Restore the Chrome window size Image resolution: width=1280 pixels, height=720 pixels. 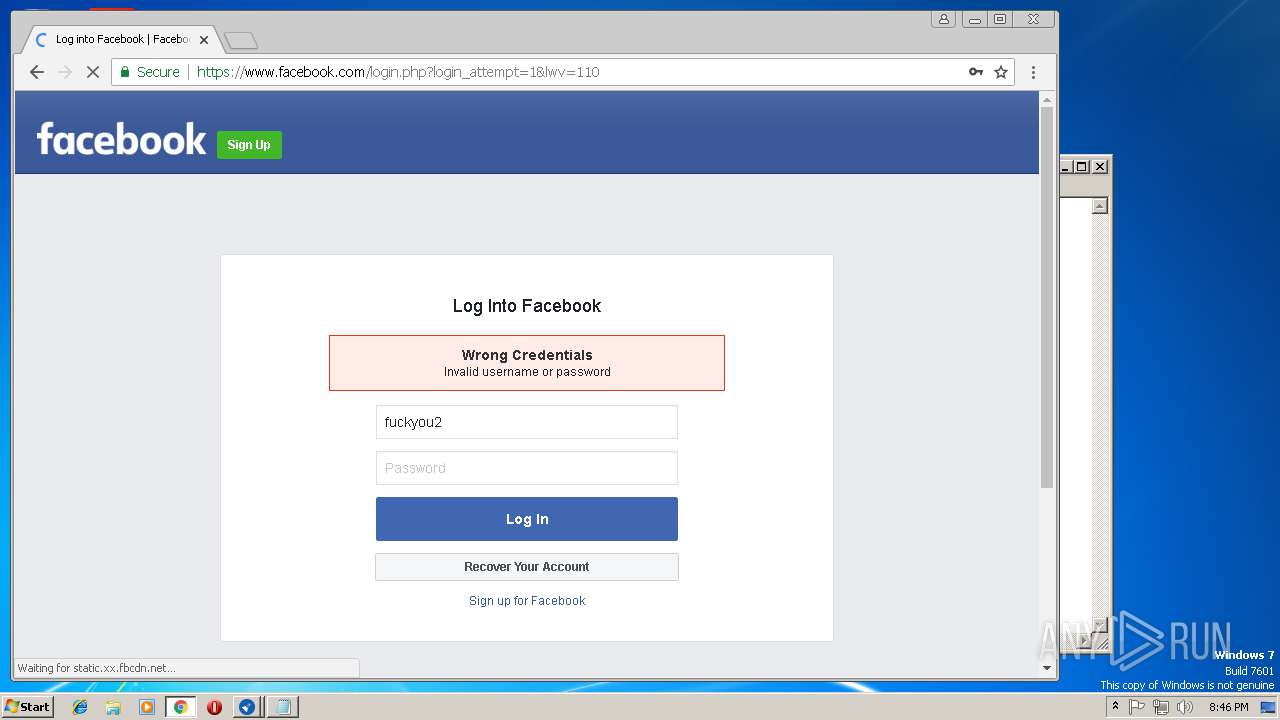(x=1000, y=19)
